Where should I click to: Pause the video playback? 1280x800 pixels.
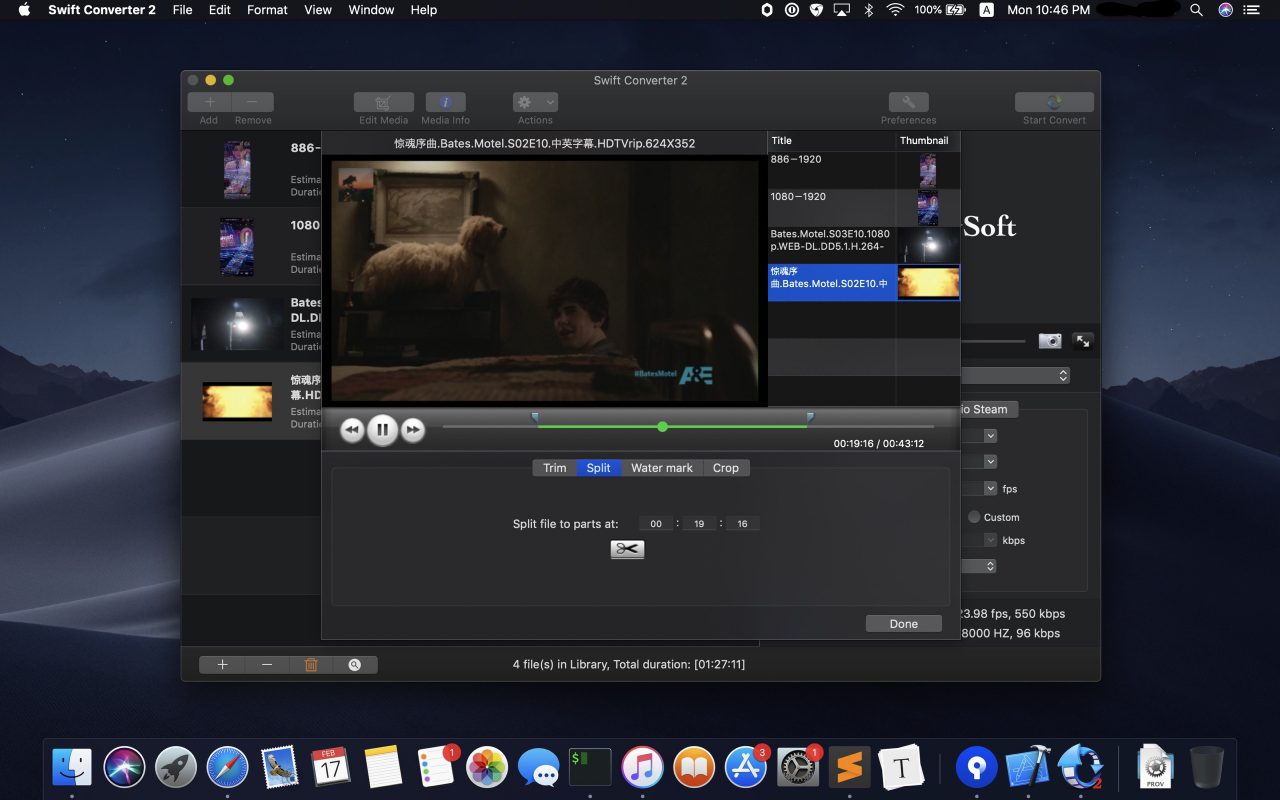[382, 430]
